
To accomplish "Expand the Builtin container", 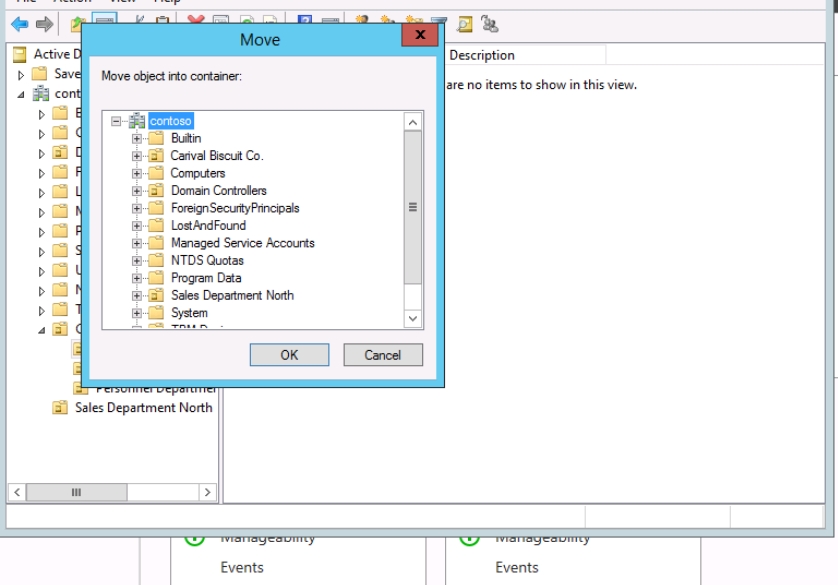I will tap(137, 138).
